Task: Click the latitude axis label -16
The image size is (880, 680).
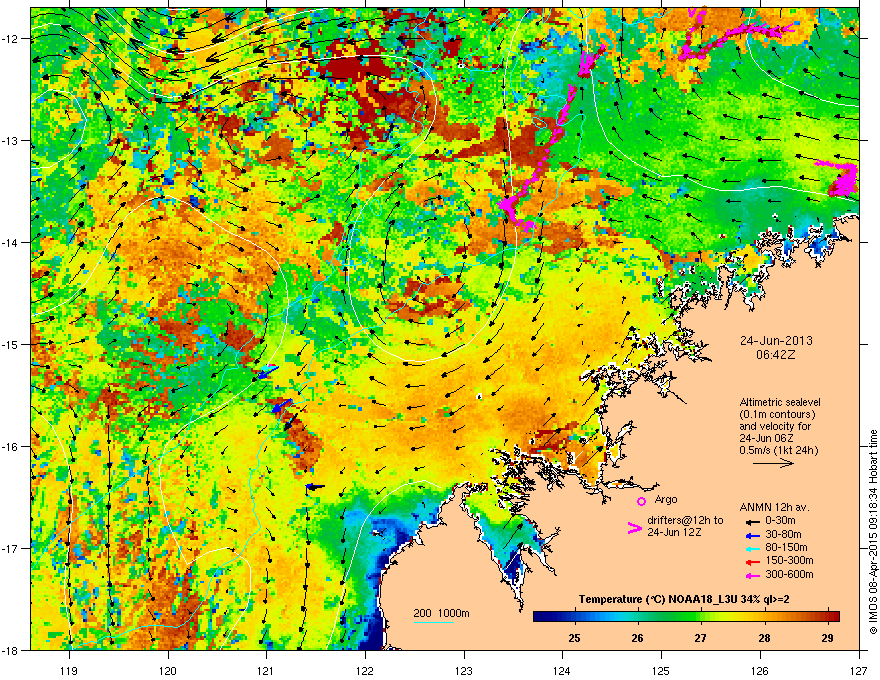Action: [11, 447]
